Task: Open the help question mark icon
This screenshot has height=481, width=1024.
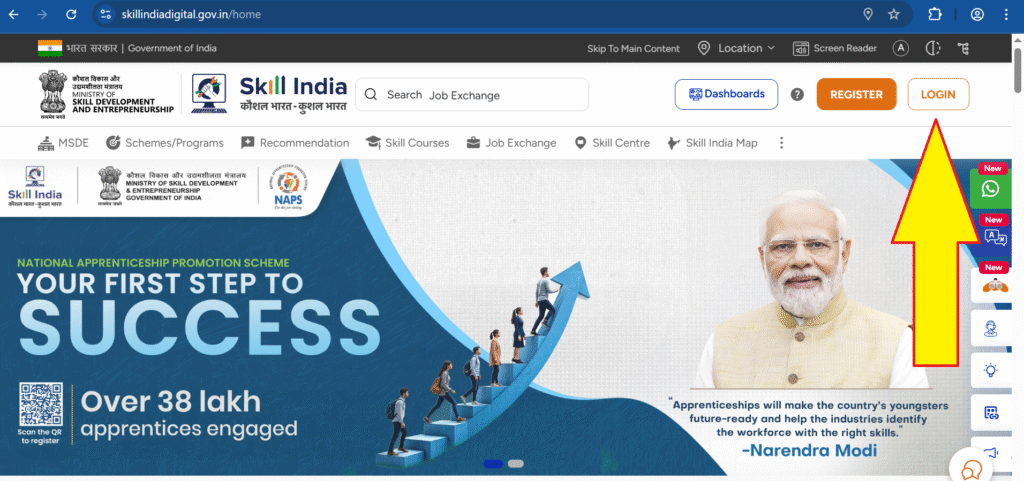Action: [797, 95]
